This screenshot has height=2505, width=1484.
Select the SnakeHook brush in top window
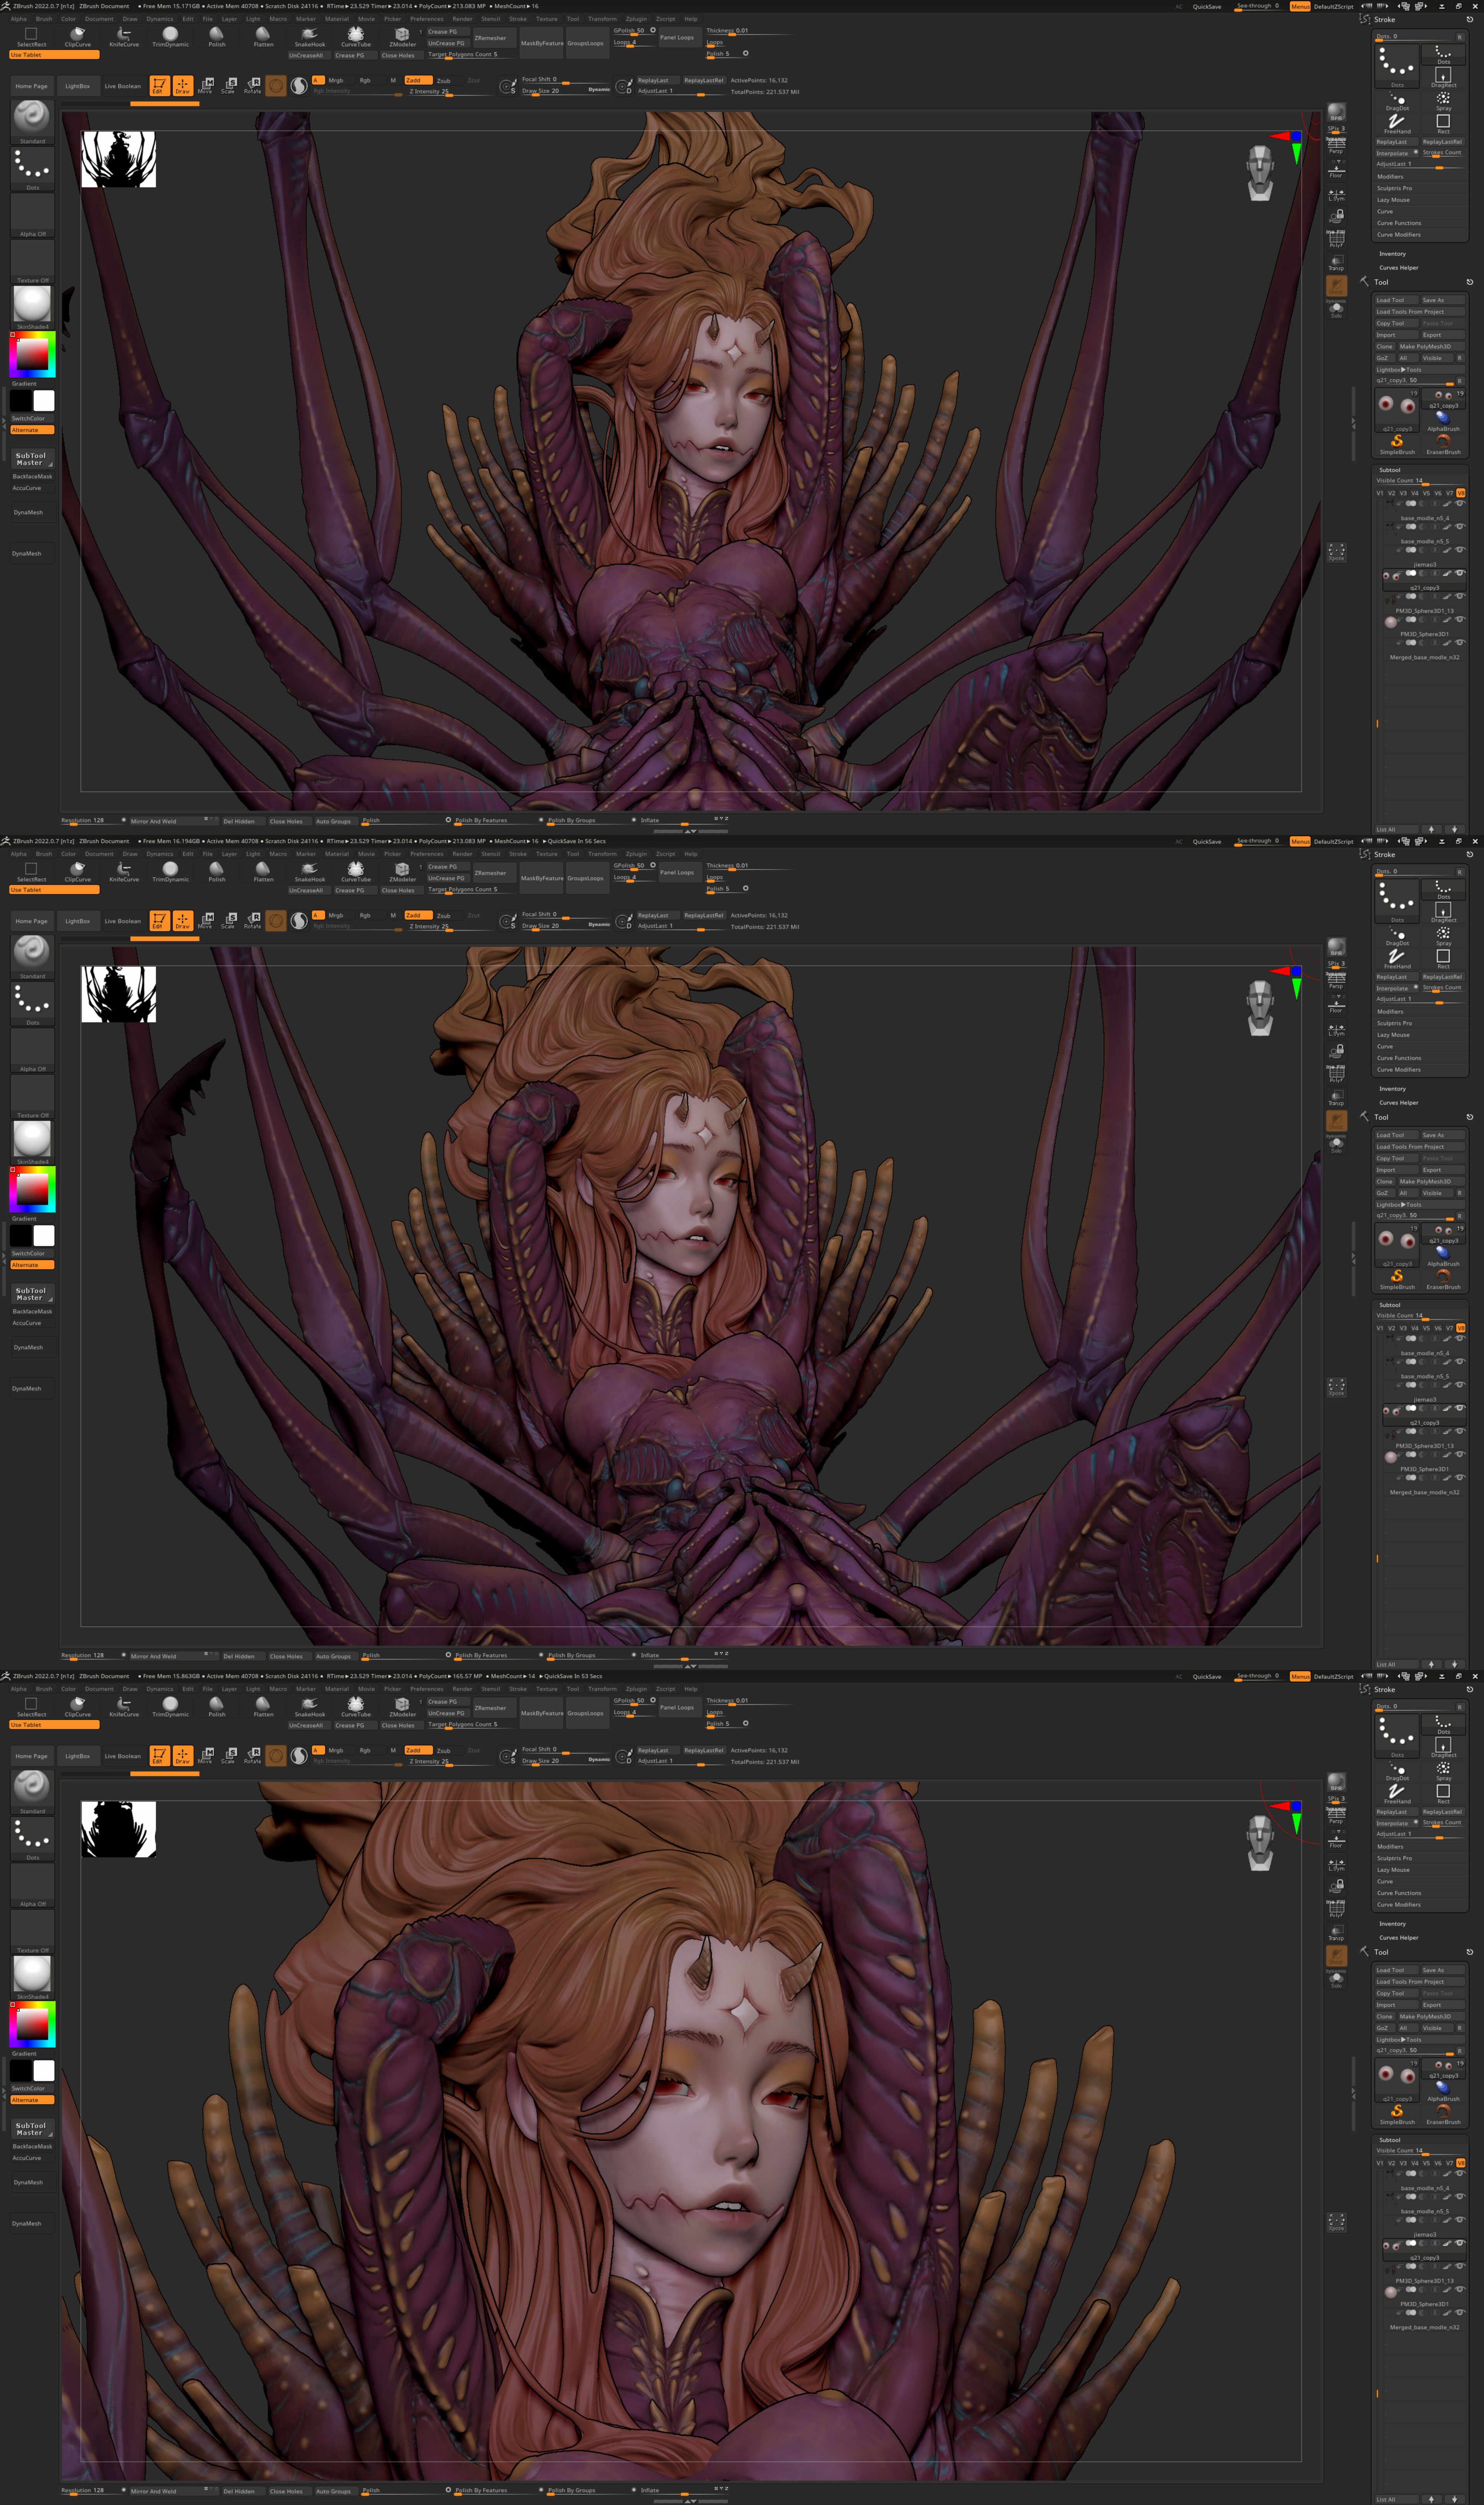coord(309,37)
